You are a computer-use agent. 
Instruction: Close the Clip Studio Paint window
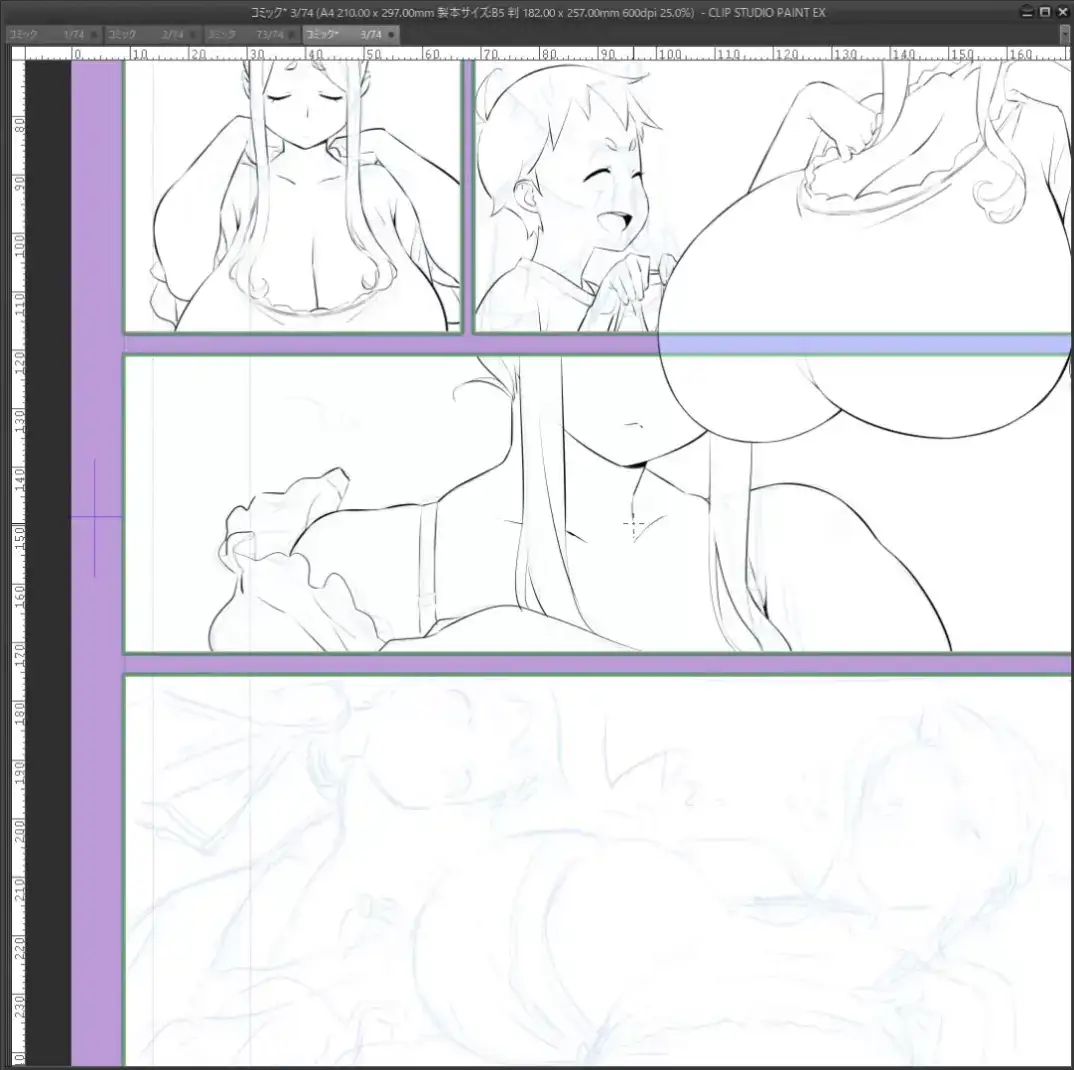point(1062,12)
